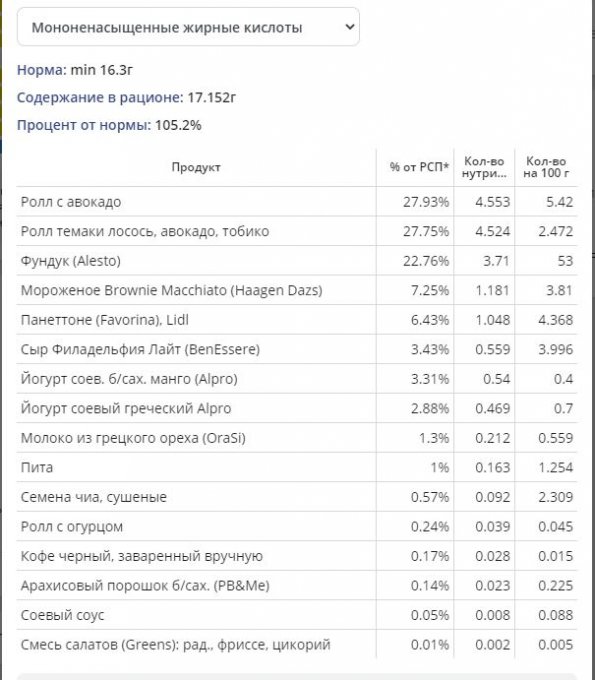Select the Ролл с авокадо row

(297, 202)
